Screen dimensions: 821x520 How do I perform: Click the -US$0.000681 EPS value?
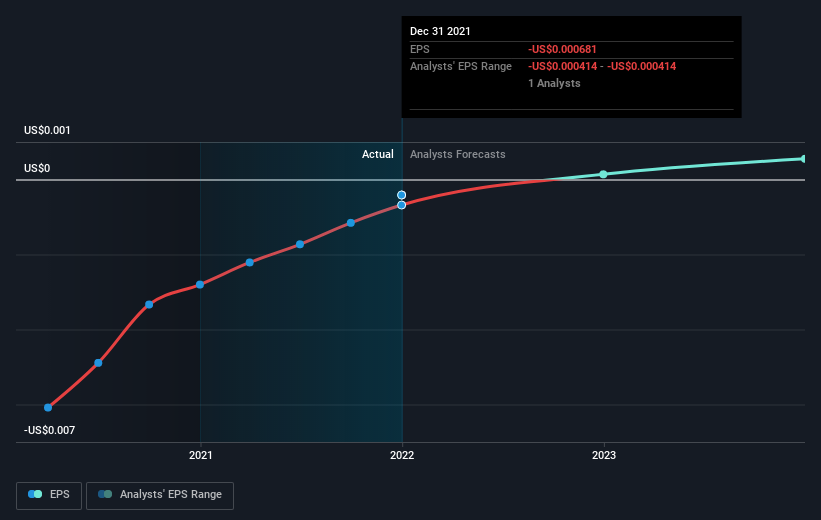(562, 49)
